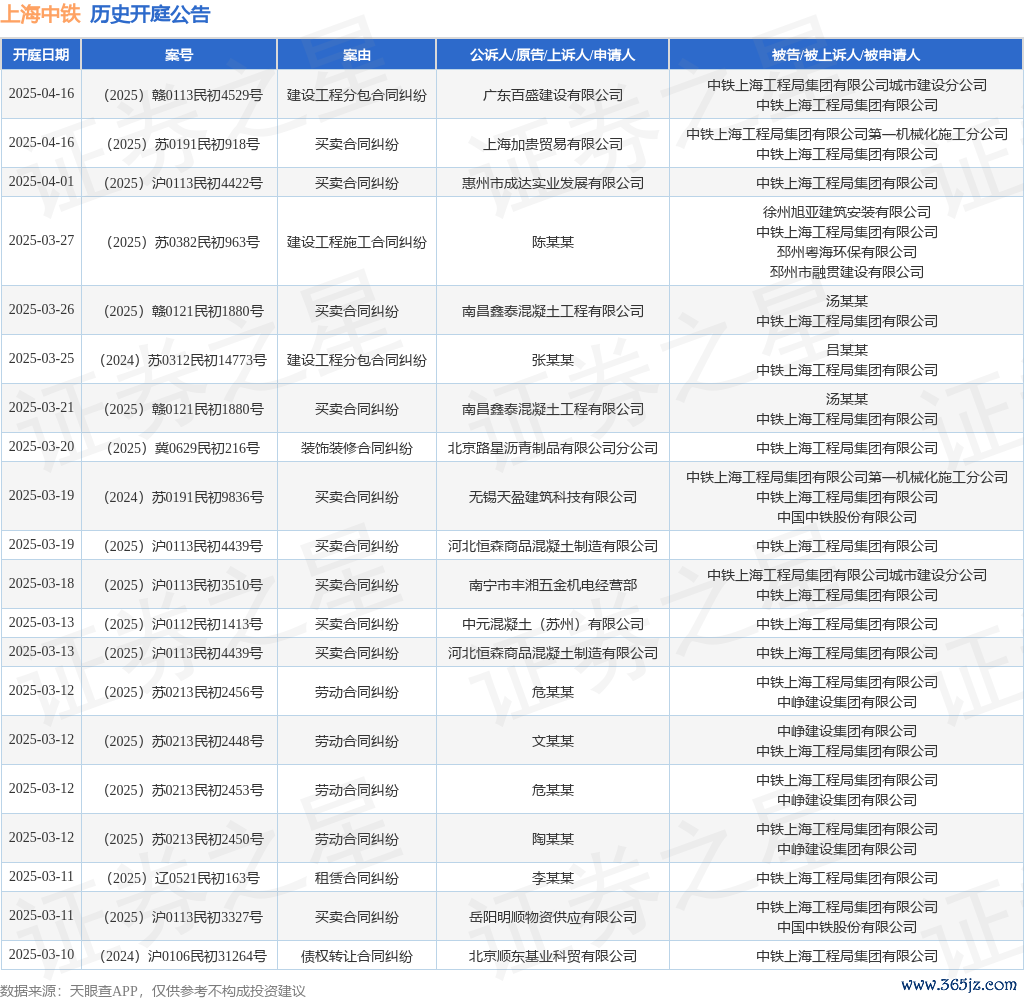Click the date "2025-04-01"
The image size is (1024, 1000).
click(x=41, y=182)
